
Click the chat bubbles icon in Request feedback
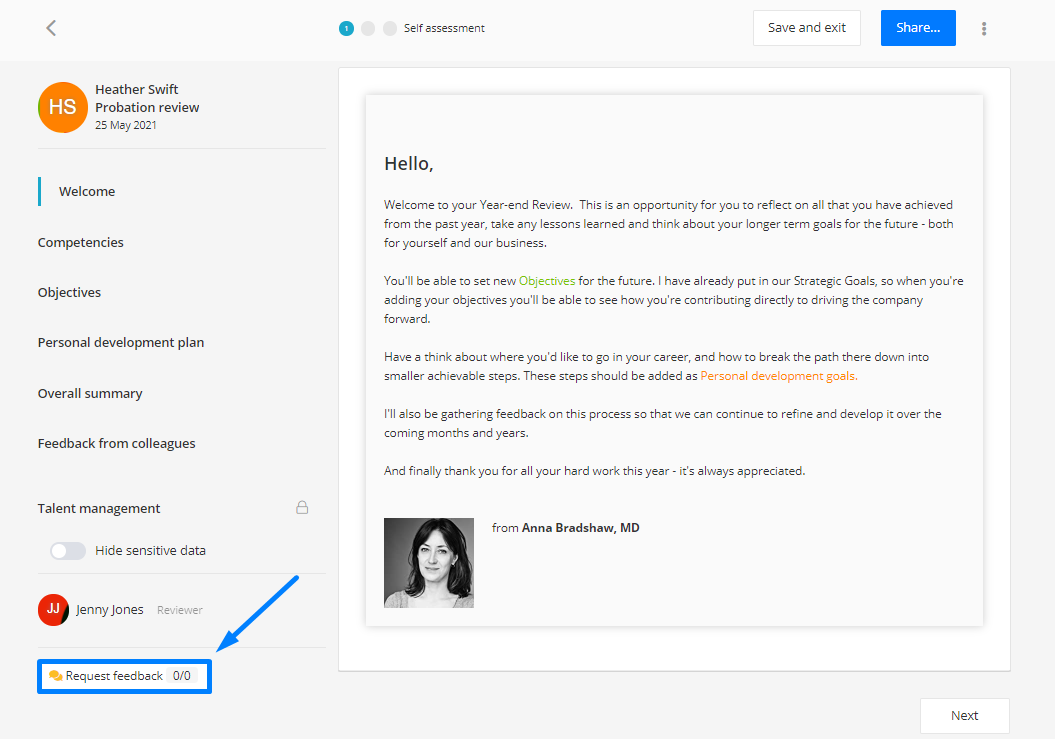tap(56, 675)
